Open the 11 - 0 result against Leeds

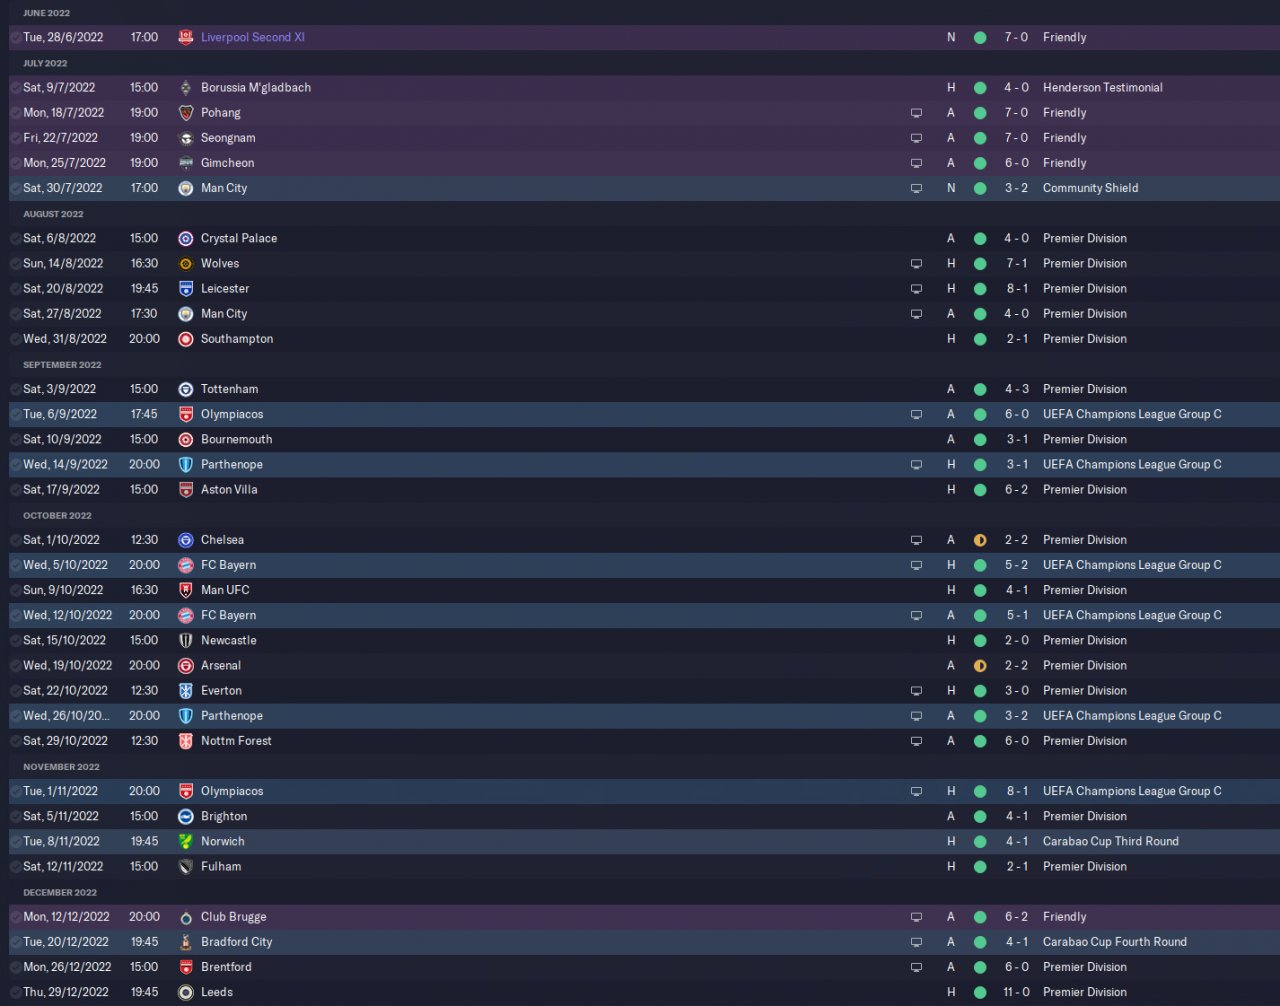click(x=1016, y=992)
